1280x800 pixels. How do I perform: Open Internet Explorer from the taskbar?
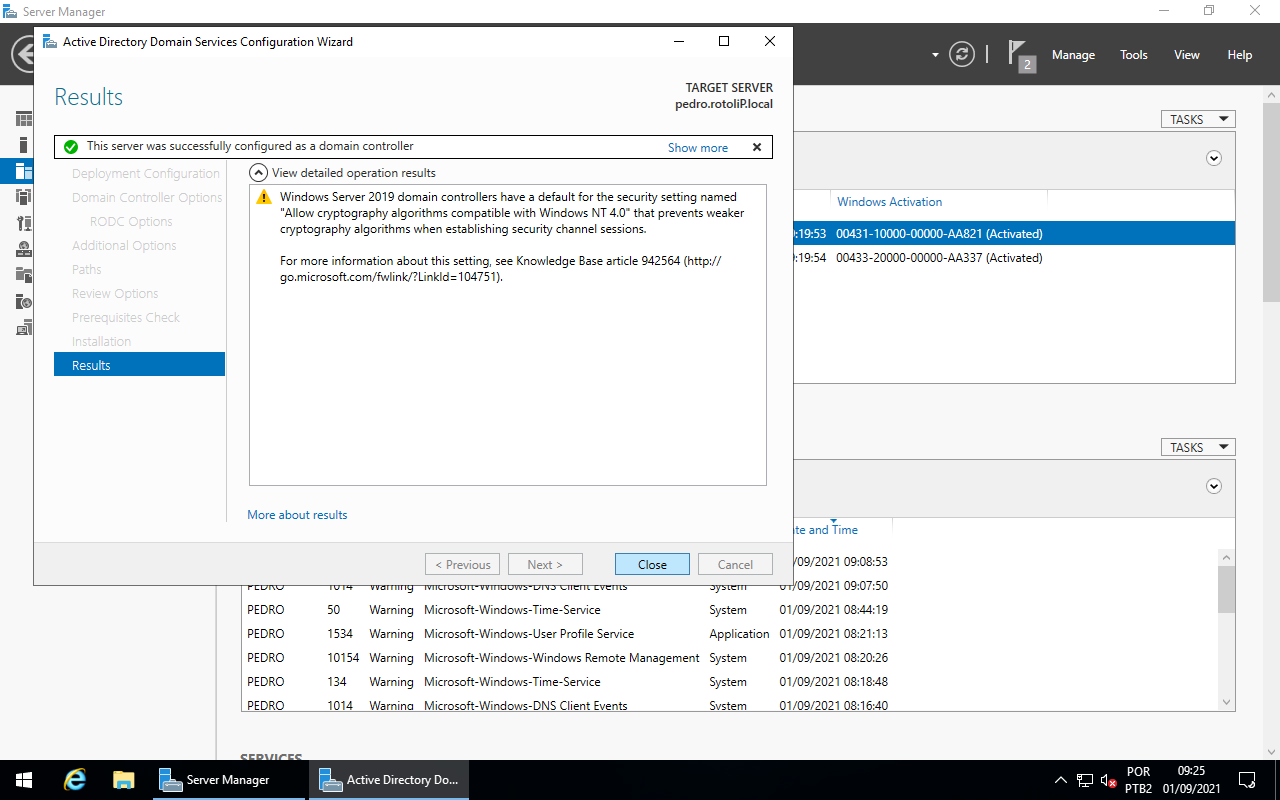tap(75, 780)
